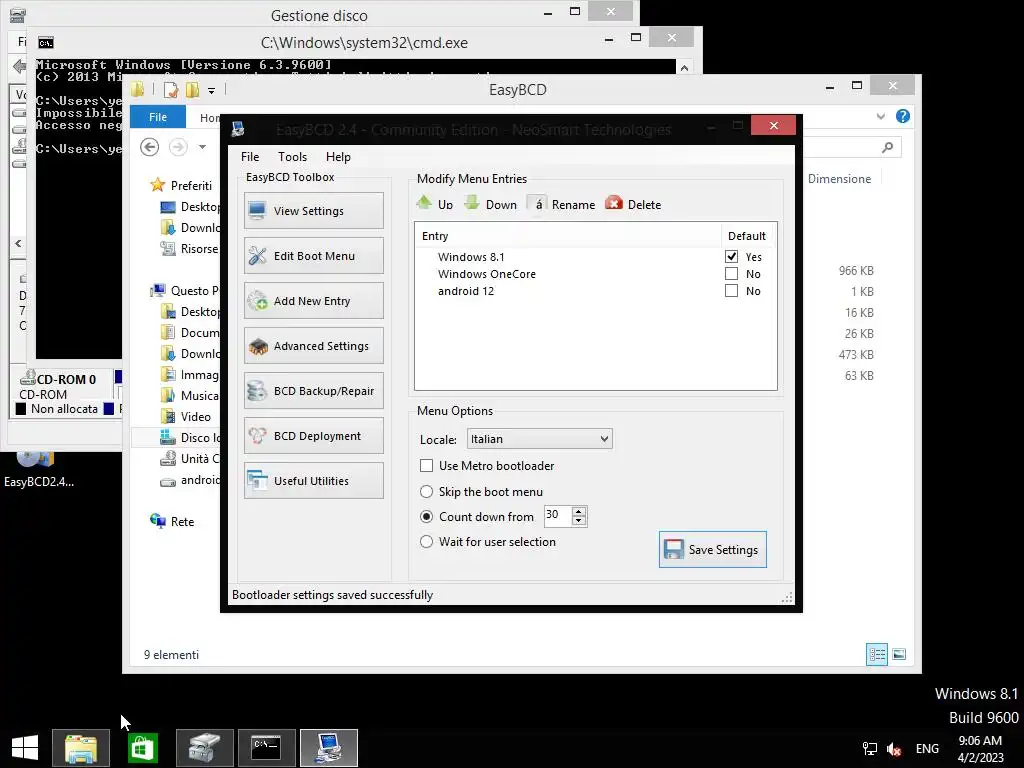1024x768 pixels.
Task: Switch Explorer to details view icon
Action: tap(876, 654)
